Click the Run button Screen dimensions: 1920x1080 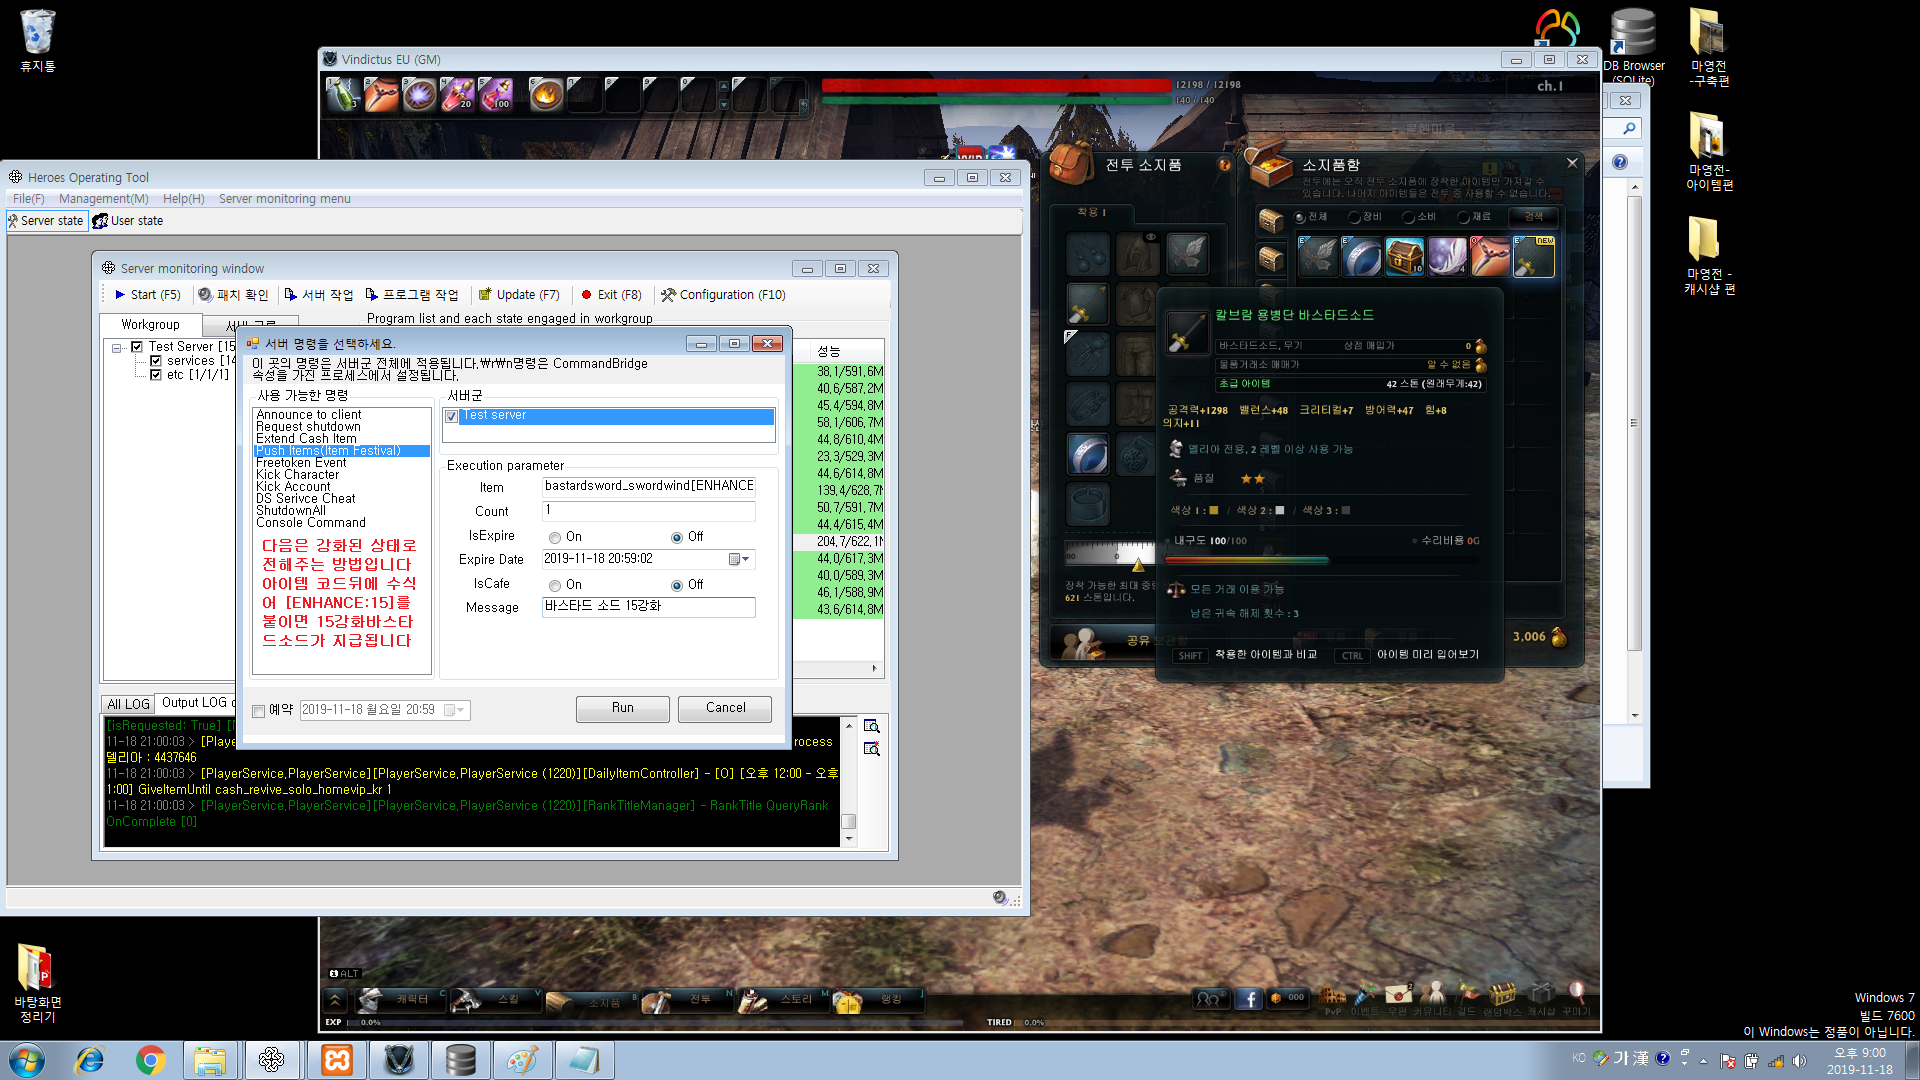pos(623,708)
